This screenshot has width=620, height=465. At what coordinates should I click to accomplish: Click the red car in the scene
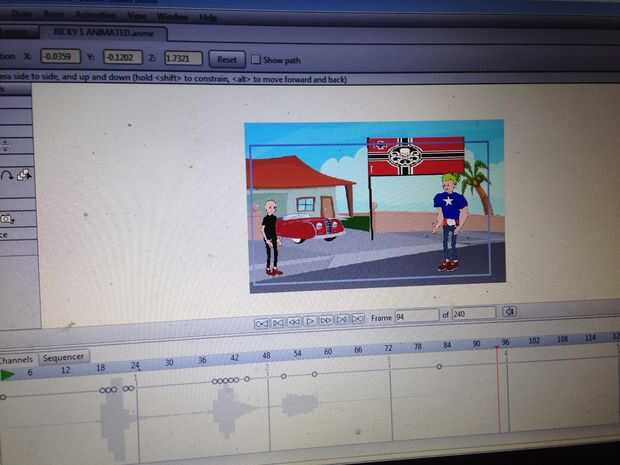tap(311, 228)
